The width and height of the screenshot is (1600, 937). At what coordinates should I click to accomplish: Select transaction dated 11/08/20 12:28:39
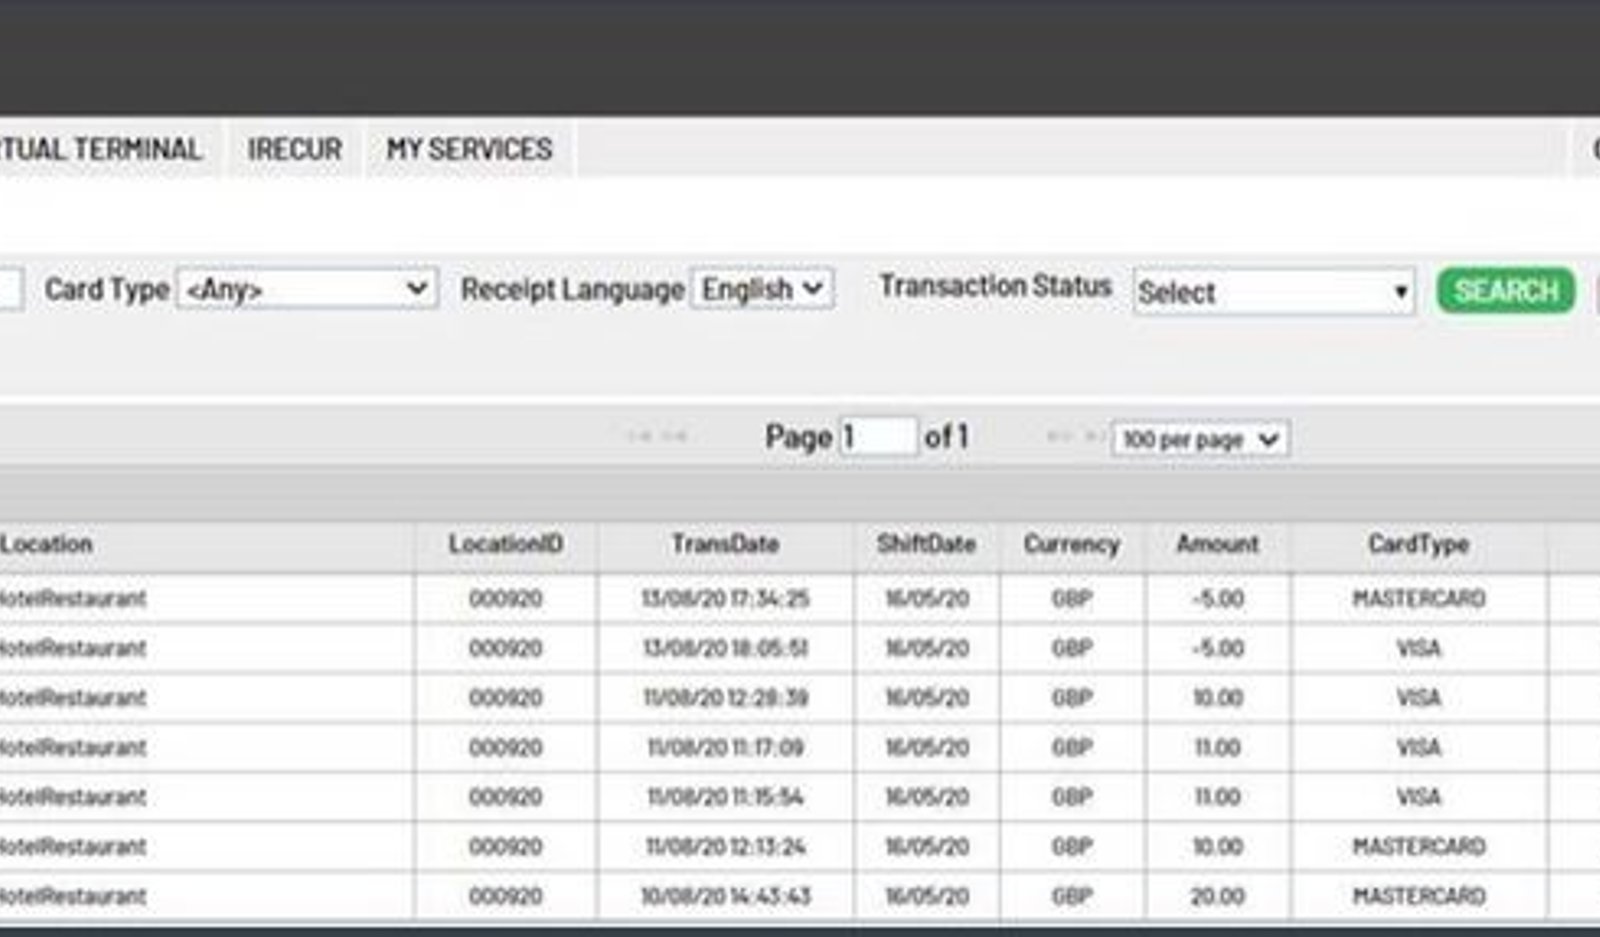click(725, 697)
